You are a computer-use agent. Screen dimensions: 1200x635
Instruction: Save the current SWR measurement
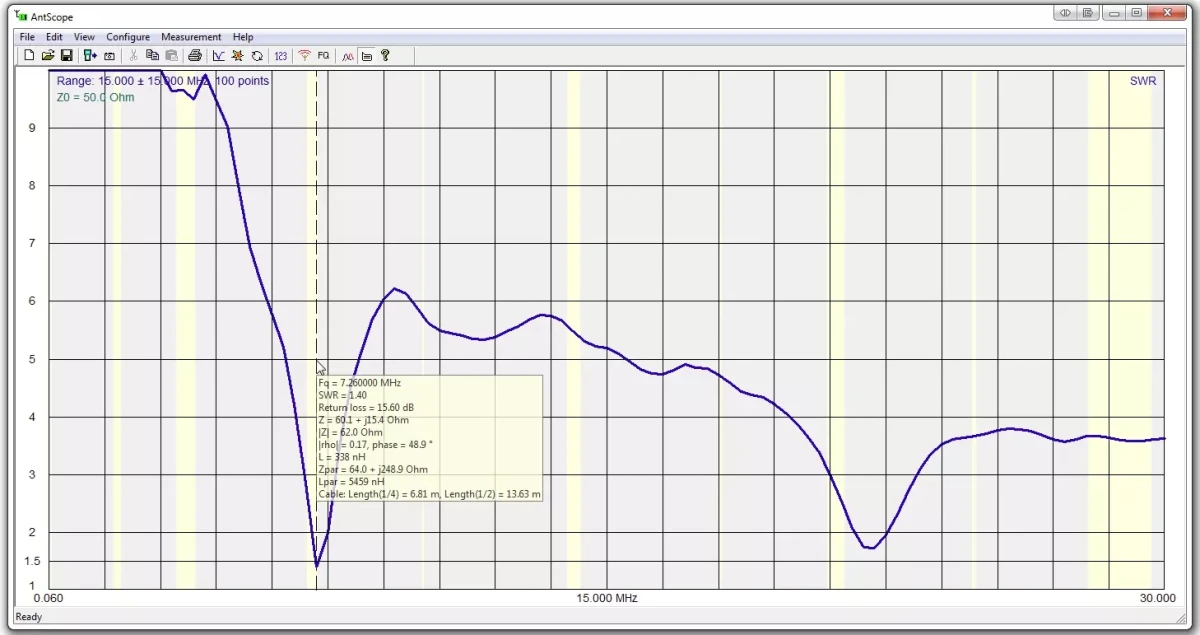(x=66, y=55)
